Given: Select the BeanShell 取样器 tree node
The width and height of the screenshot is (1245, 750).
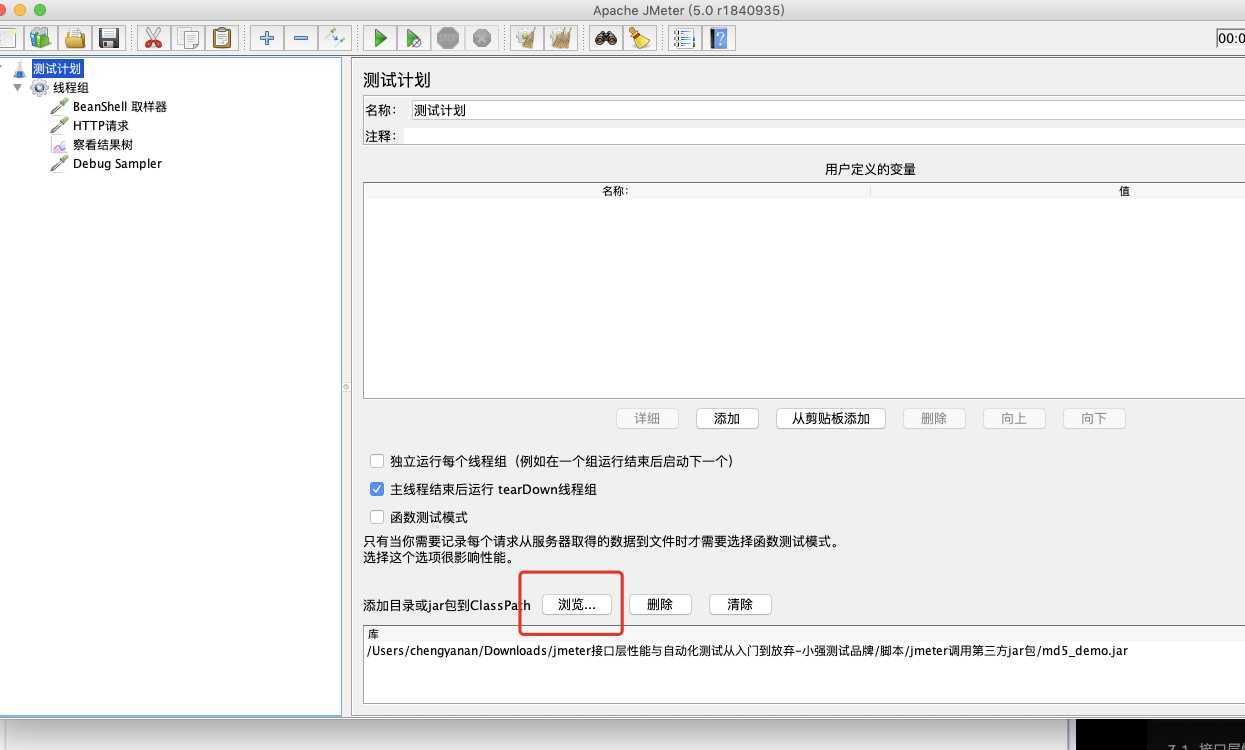Looking at the screenshot, I should (x=119, y=107).
